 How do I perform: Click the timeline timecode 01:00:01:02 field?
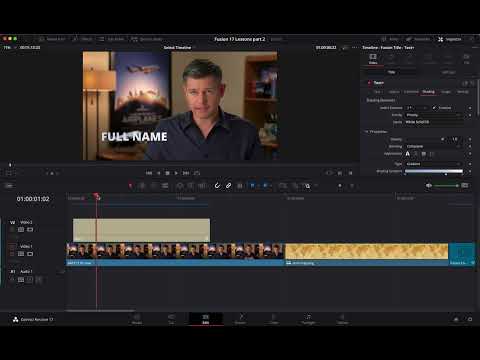33,199
